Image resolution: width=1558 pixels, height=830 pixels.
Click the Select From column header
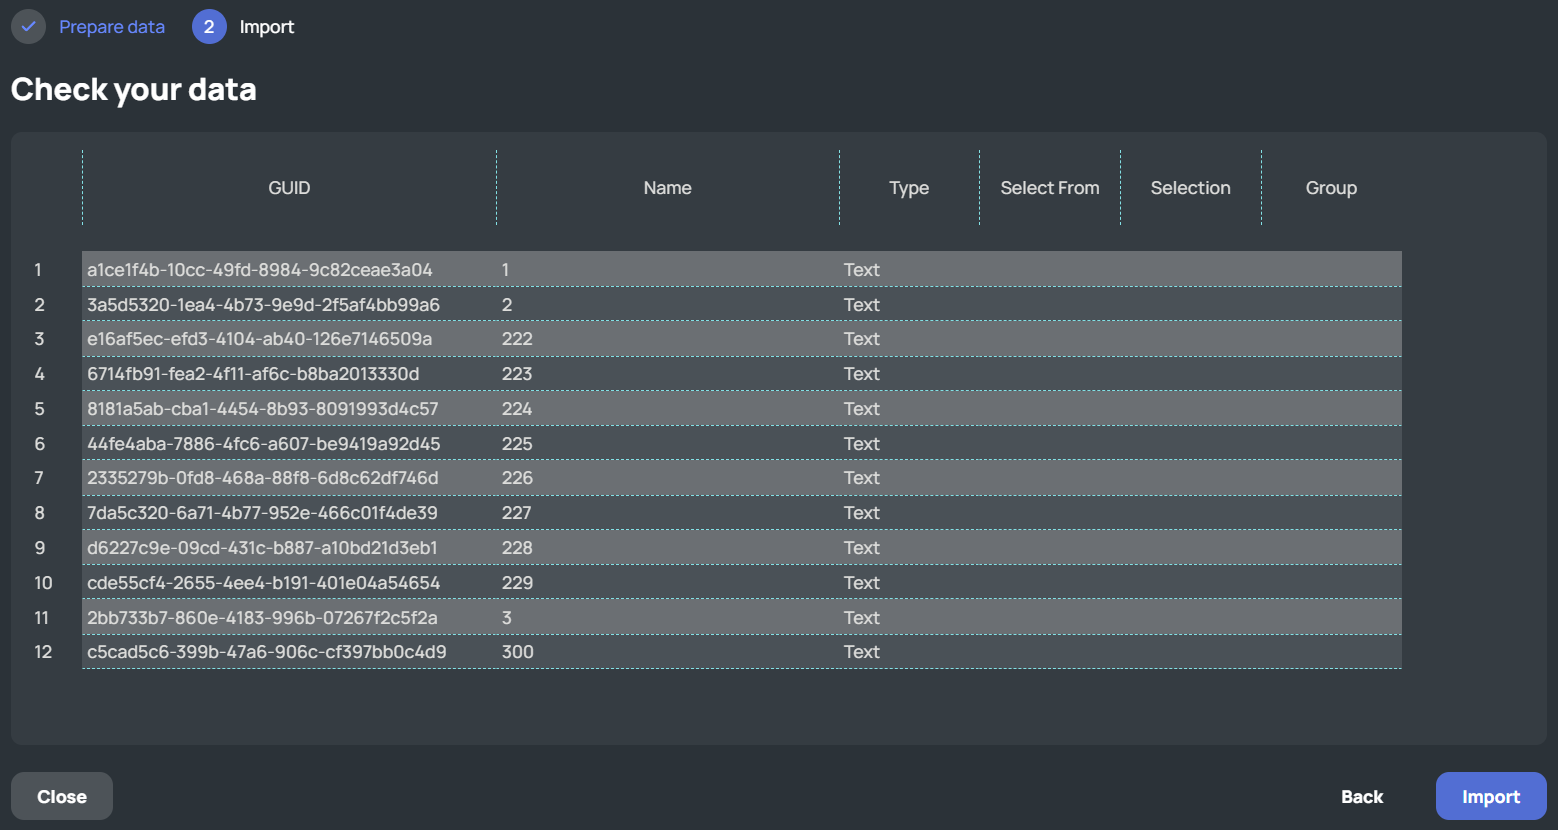tap(1049, 188)
